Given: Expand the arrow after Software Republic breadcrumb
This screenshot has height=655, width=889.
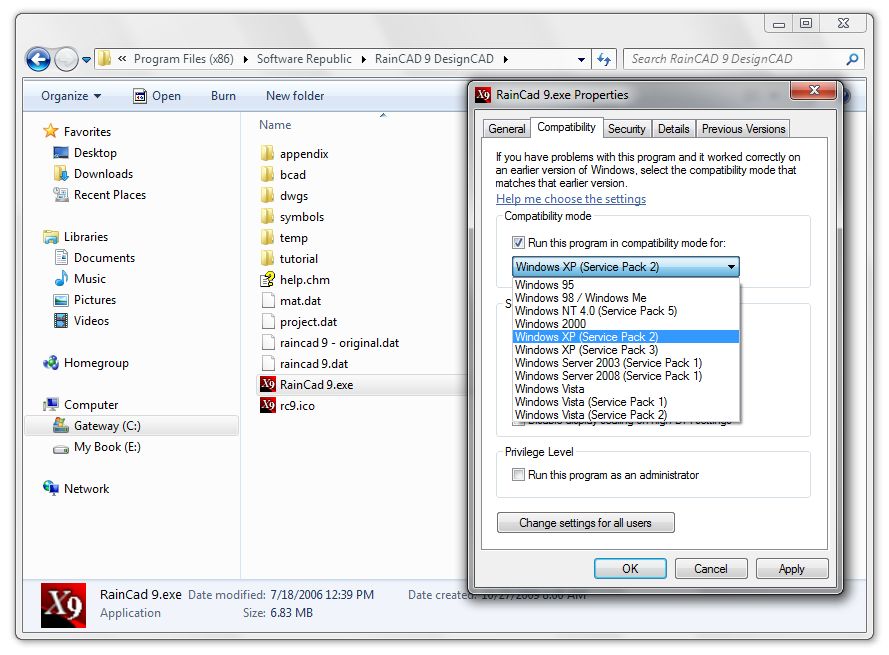Looking at the screenshot, I should tap(363, 59).
